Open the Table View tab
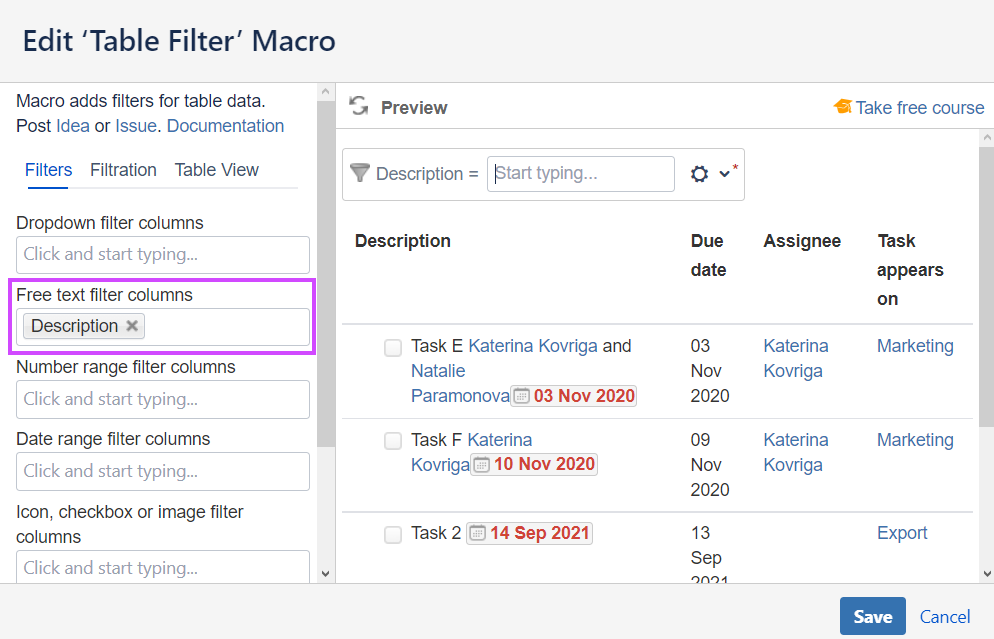Viewport: 994px width, 639px height. point(217,170)
